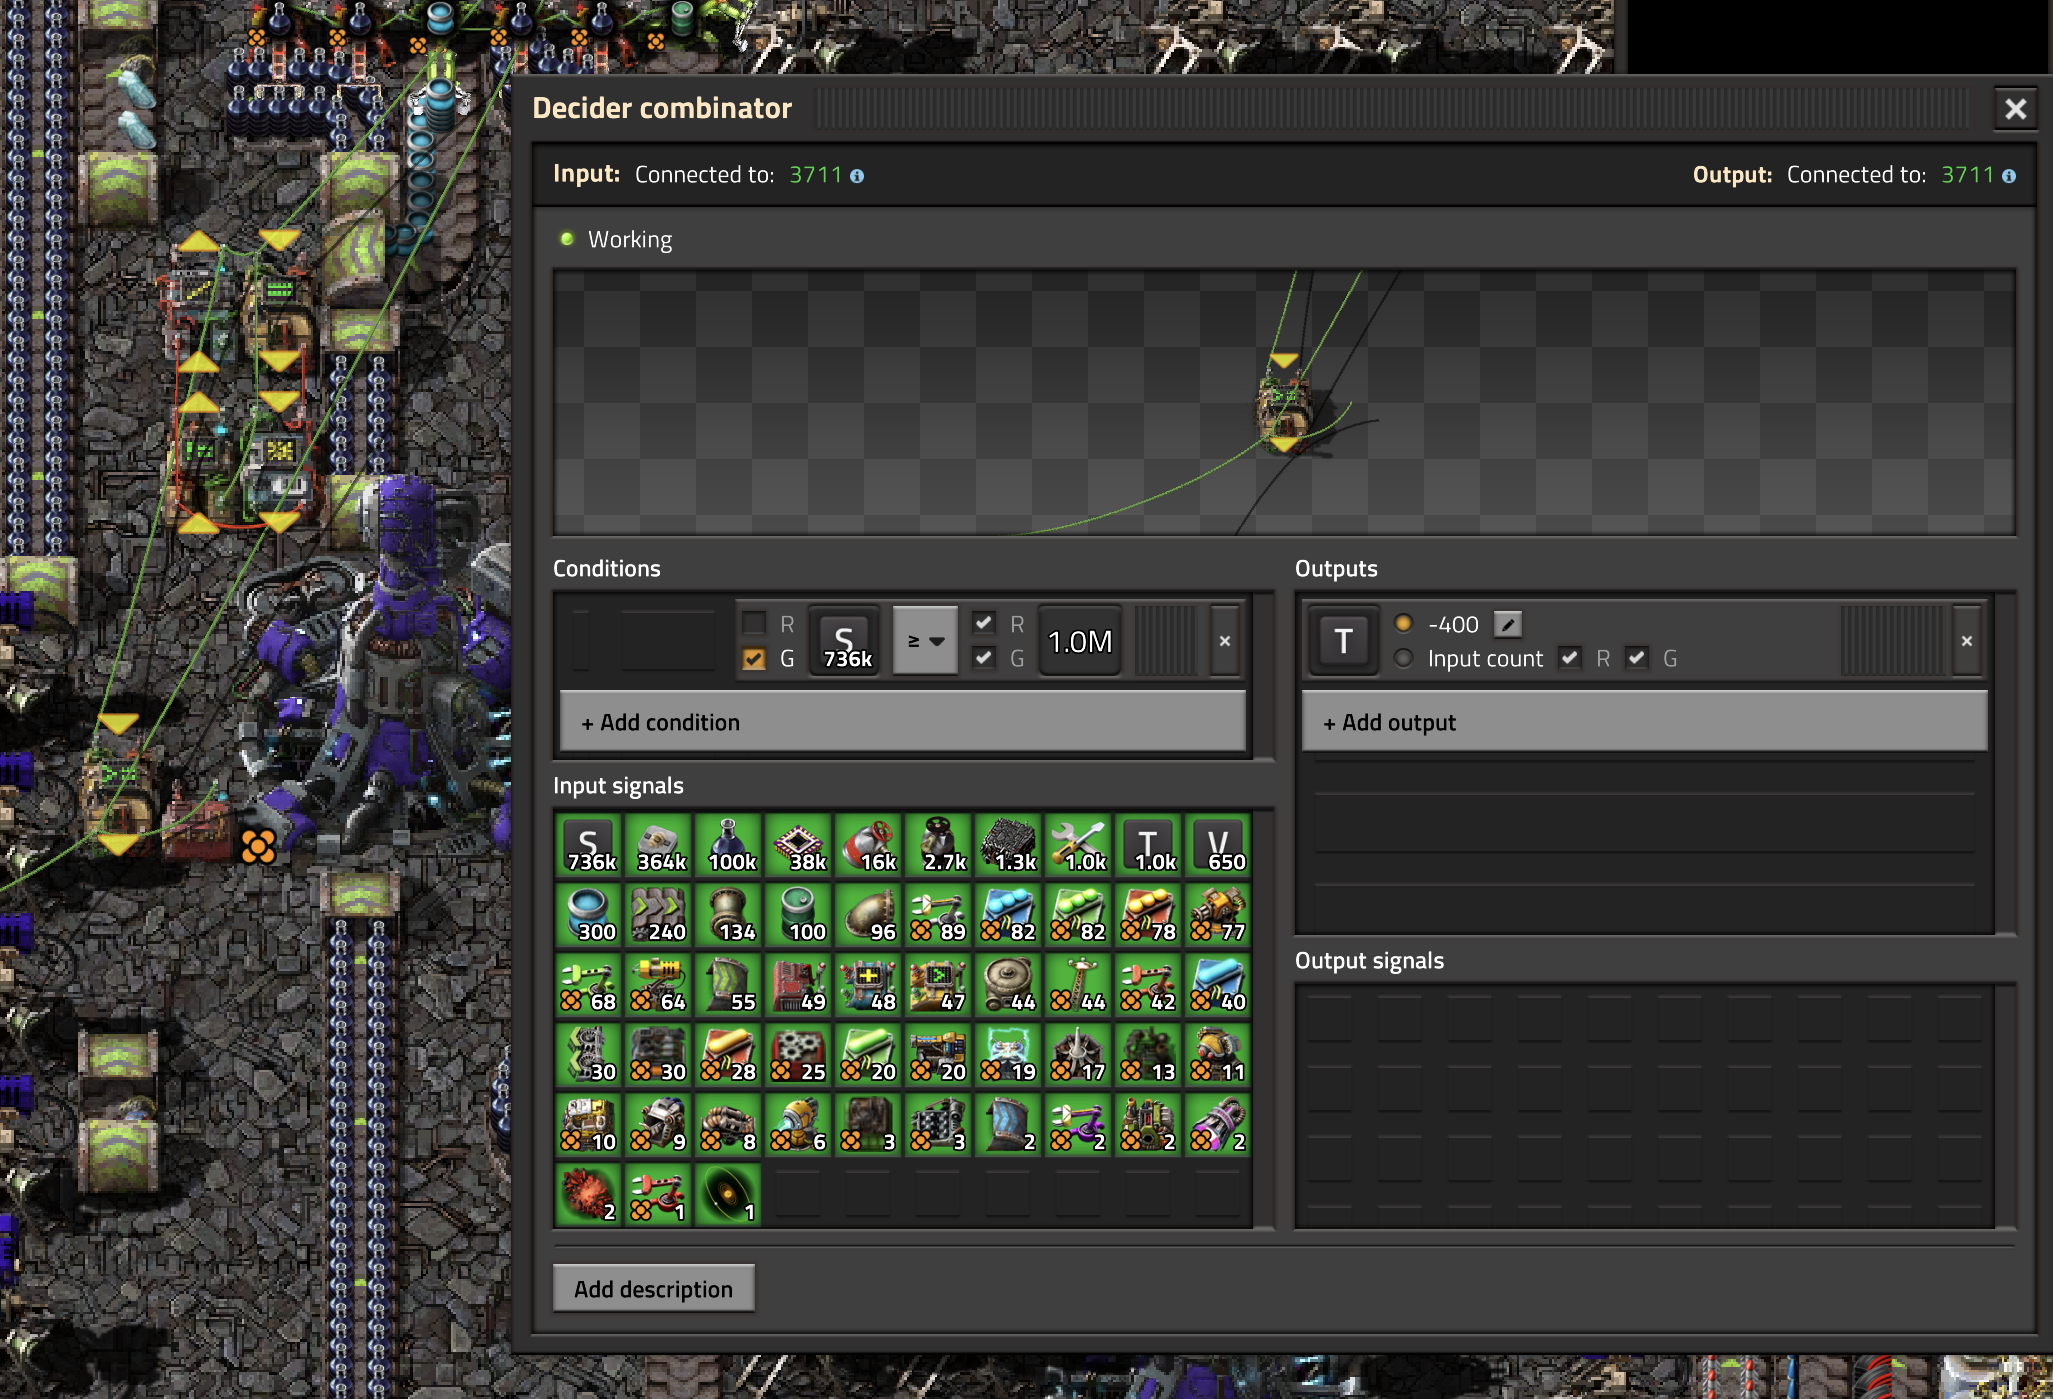The image size is (2053, 1399).
Task: Uncheck green wire for first condition signal
Action: point(754,658)
